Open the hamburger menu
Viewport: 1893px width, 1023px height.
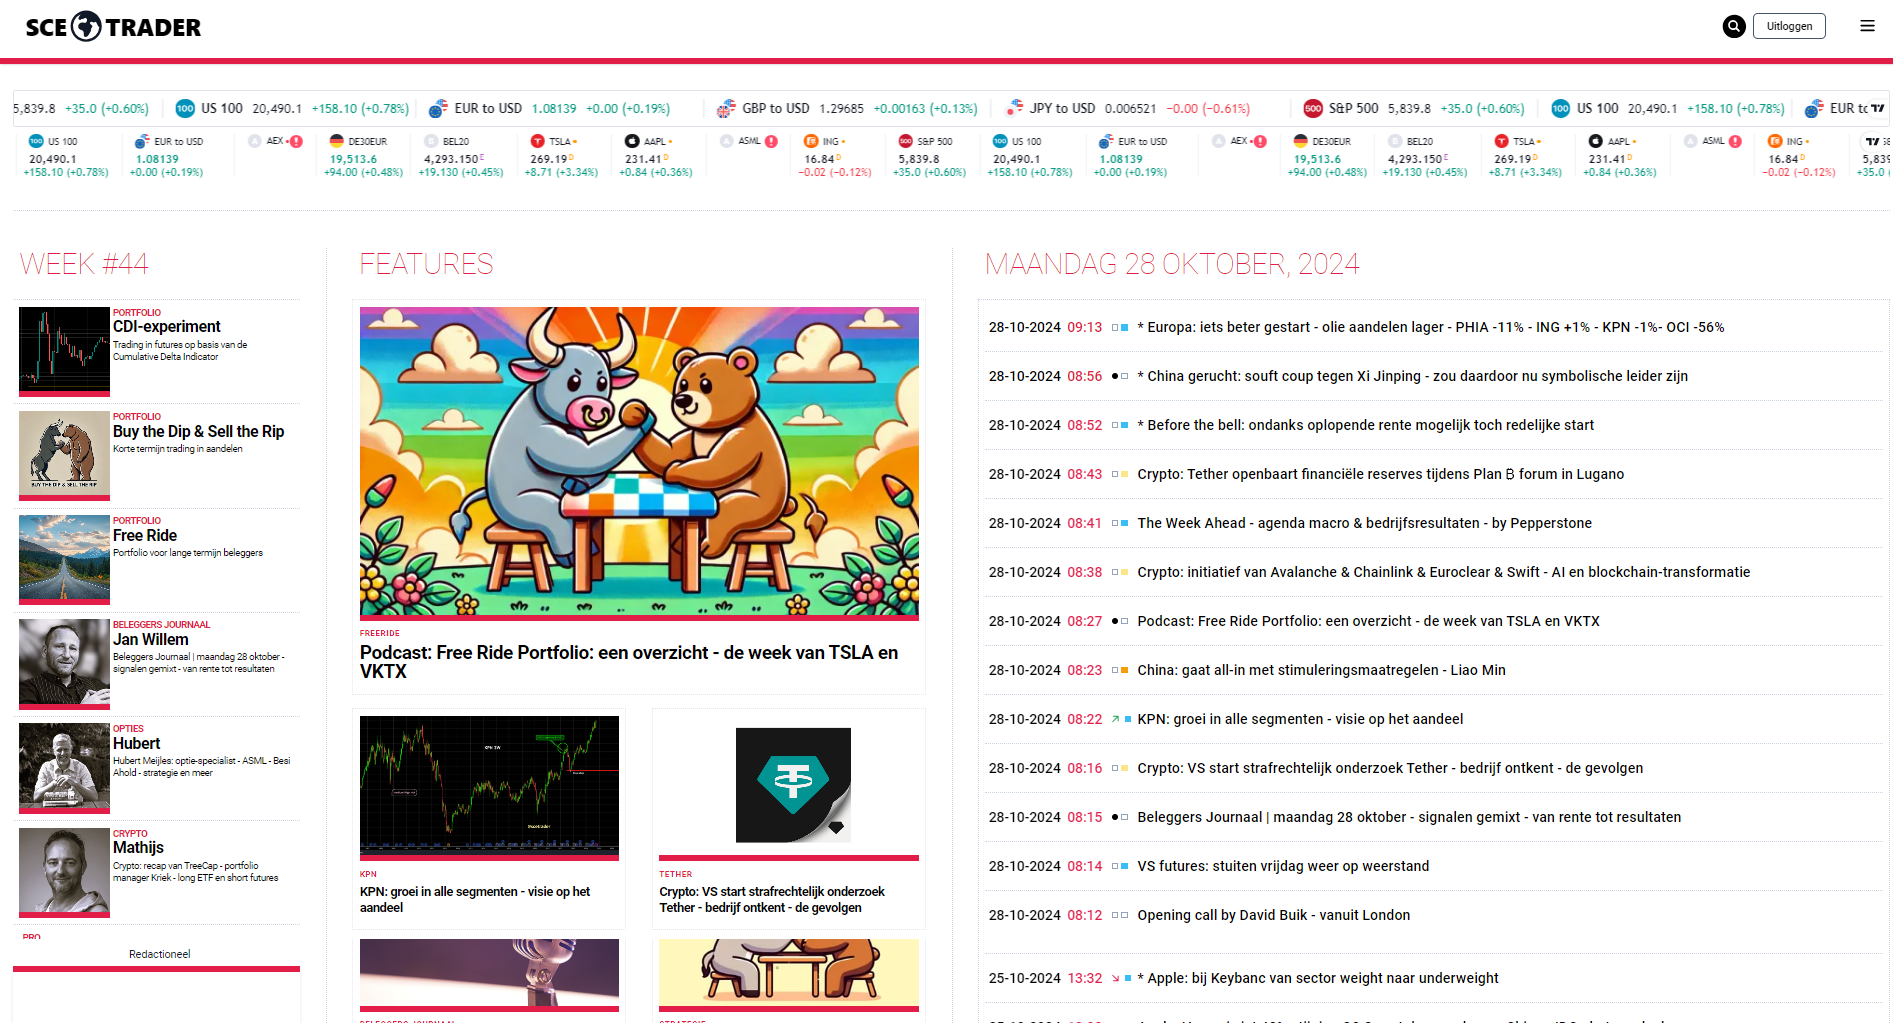coord(1867,26)
